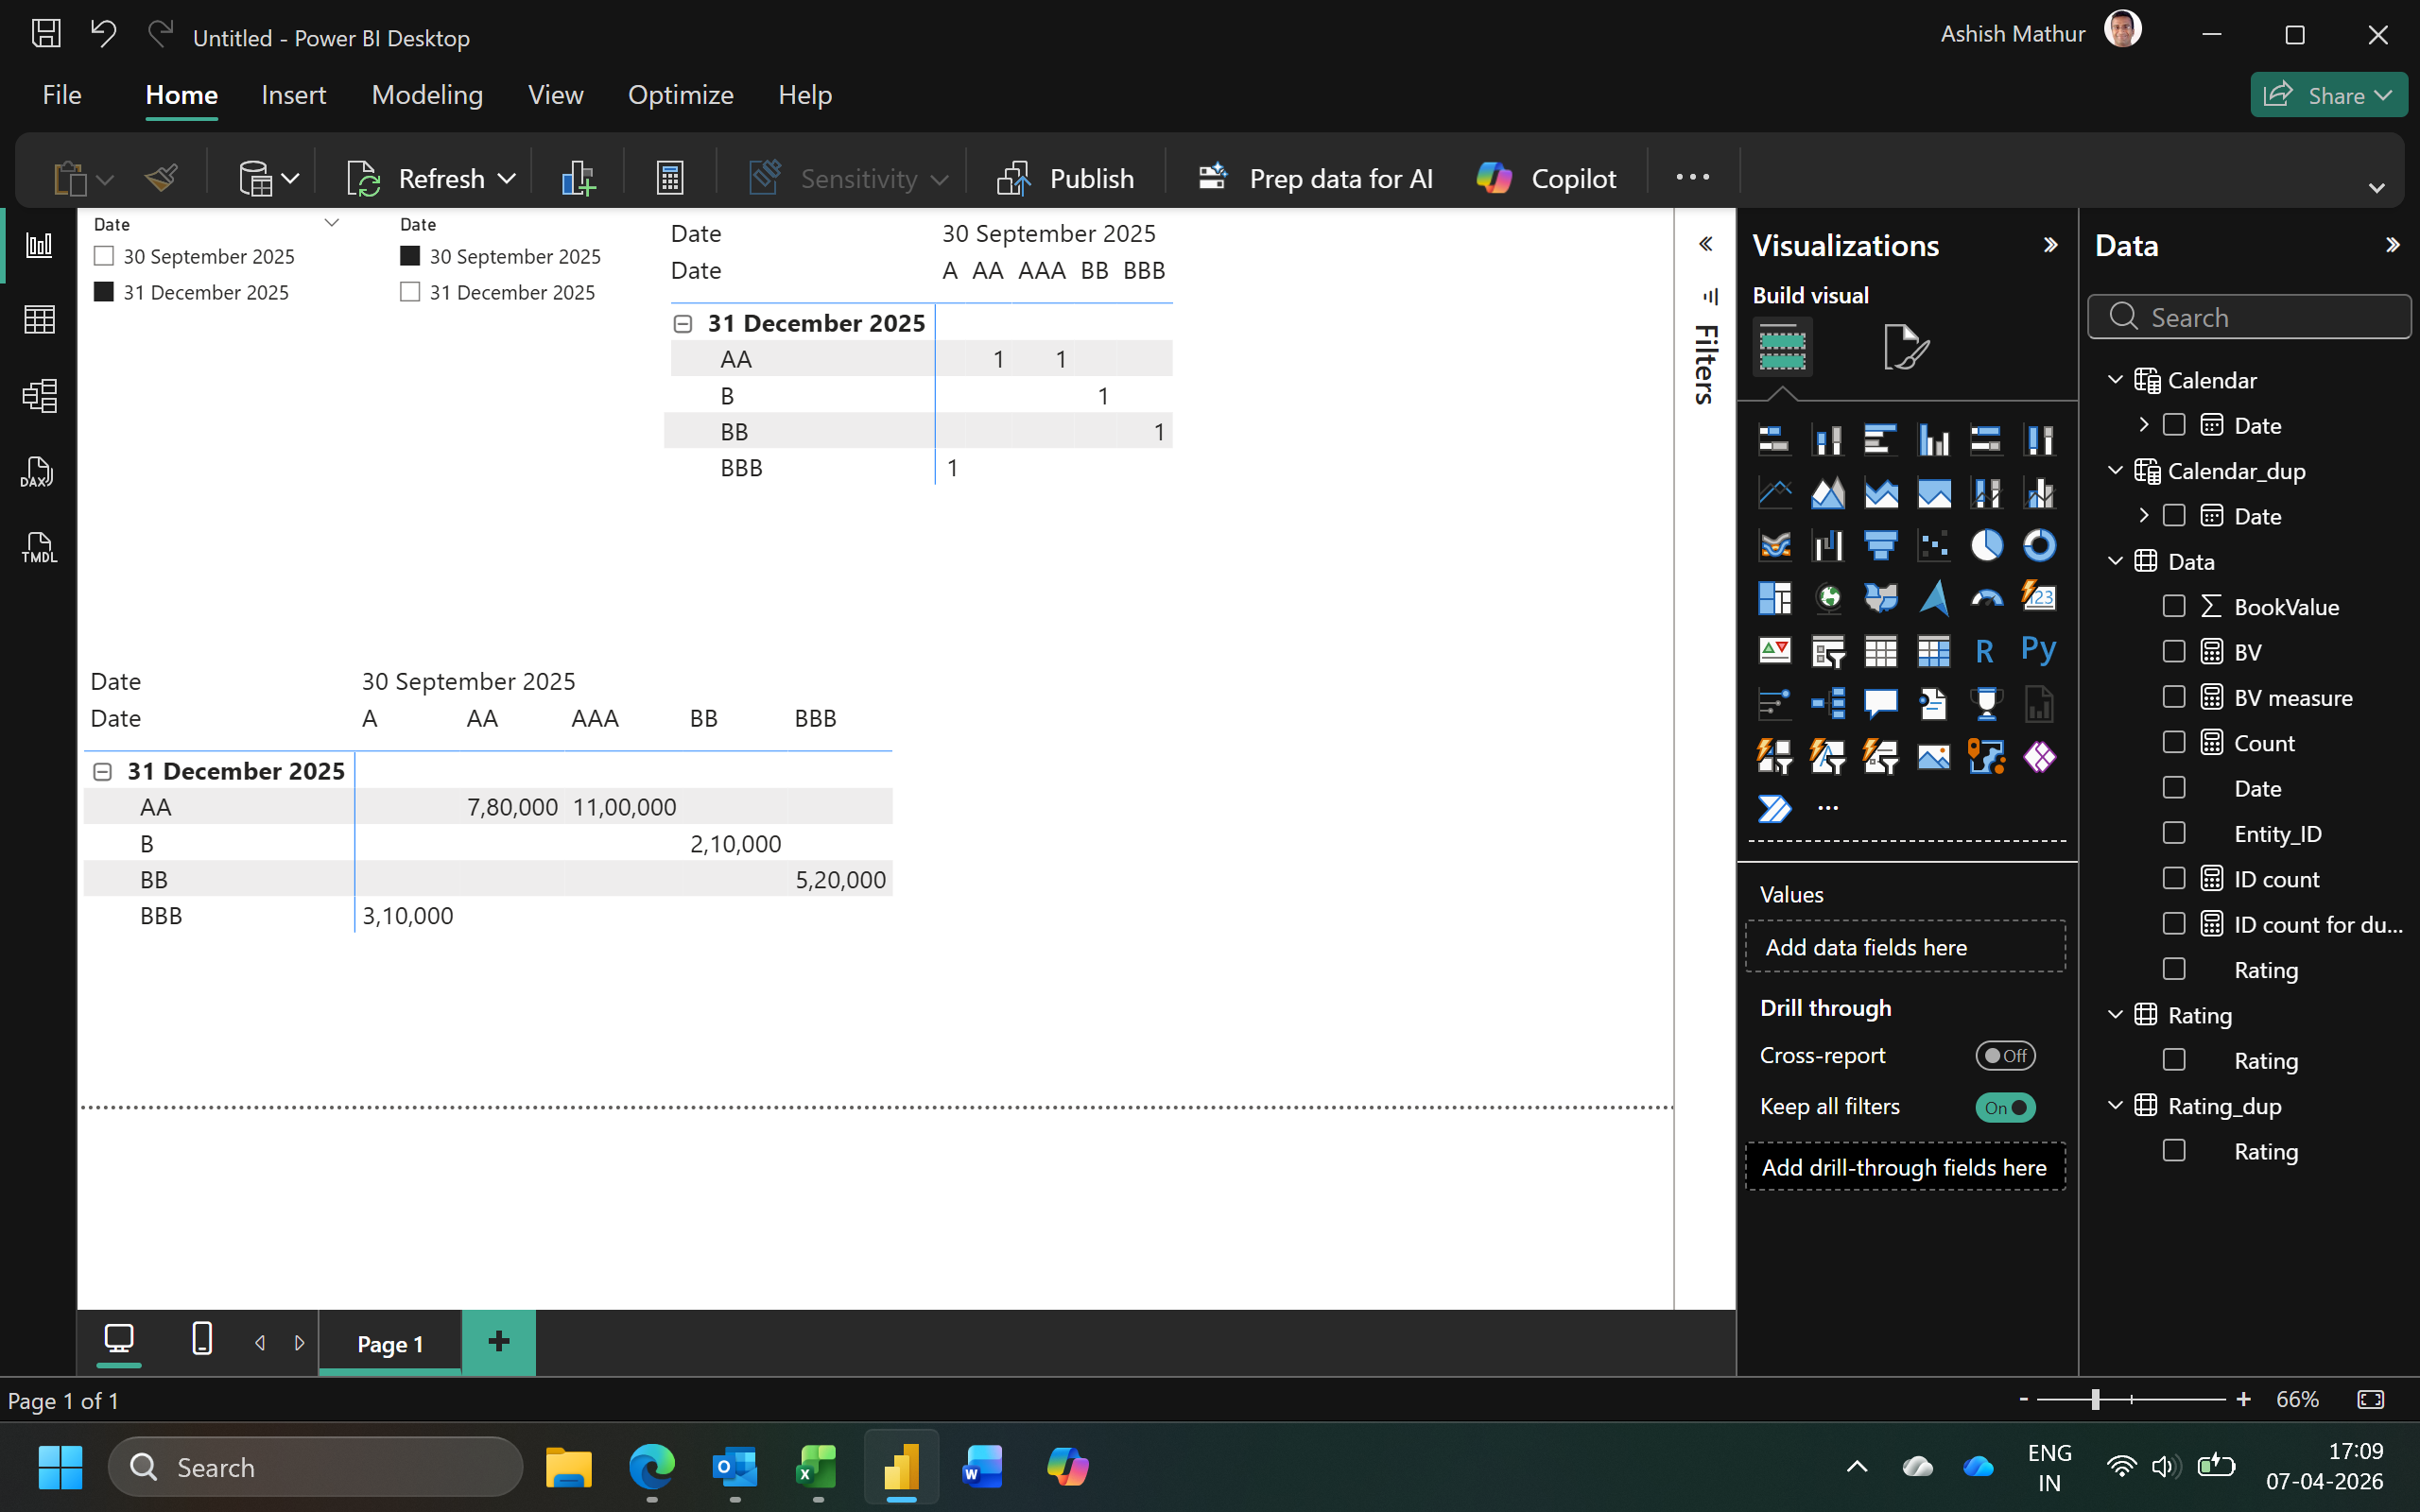Click the Format painter icon in ribbon
This screenshot has height=1512, width=2420.
[x=160, y=178]
